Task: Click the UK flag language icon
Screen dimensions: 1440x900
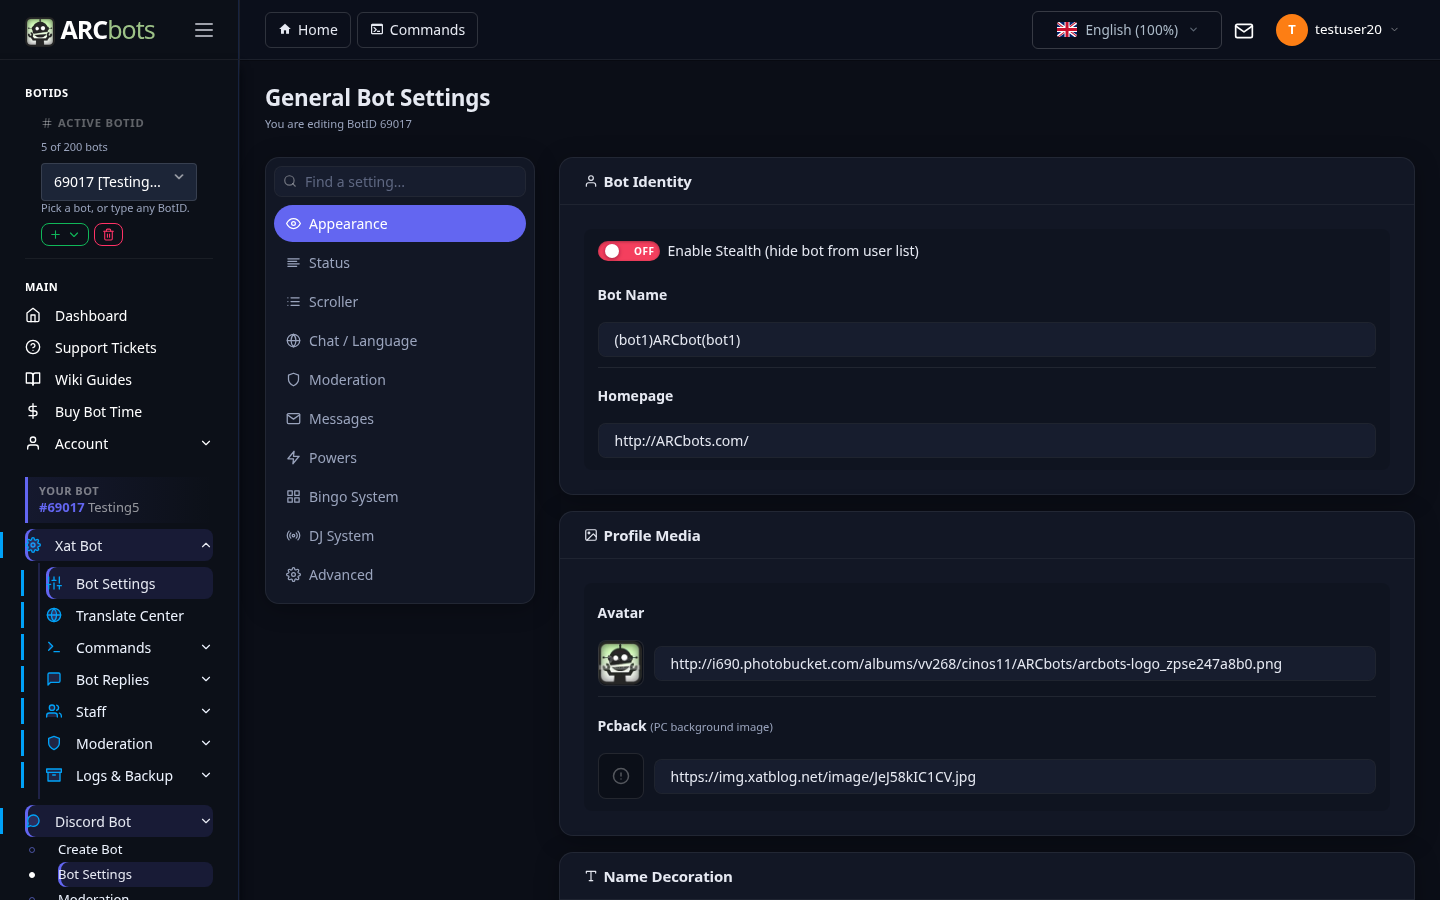Action: pos(1067,30)
